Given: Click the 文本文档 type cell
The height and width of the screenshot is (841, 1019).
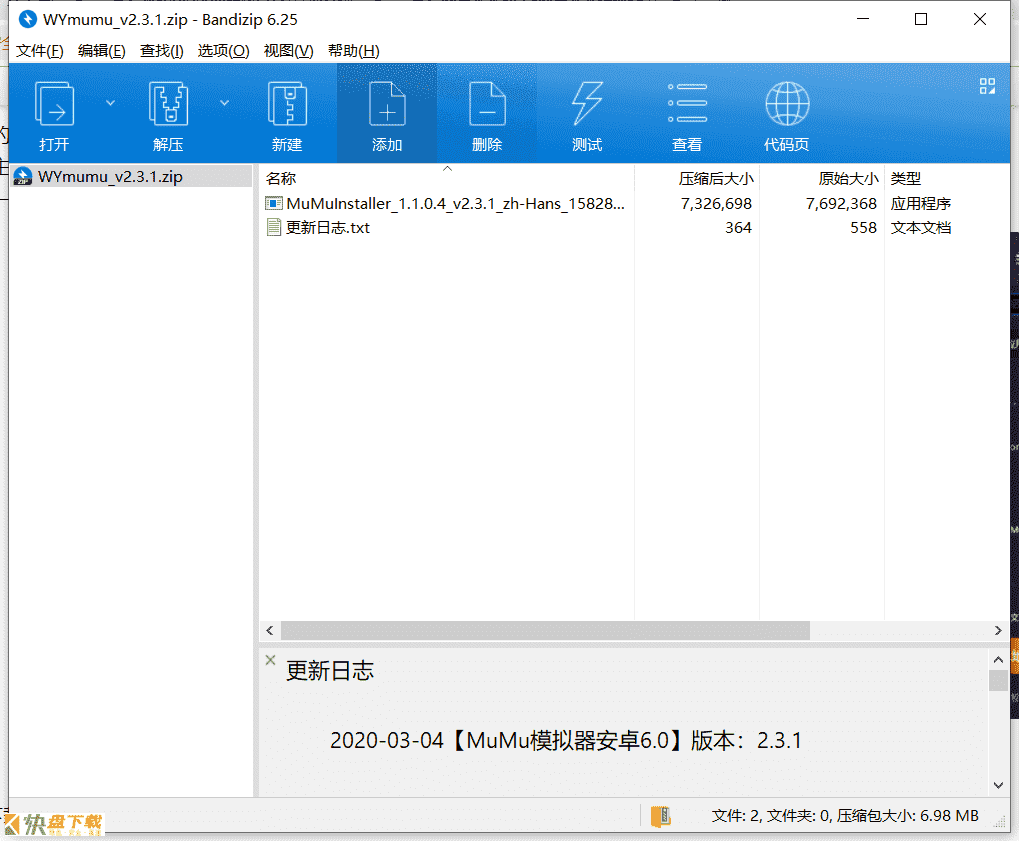Looking at the screenshot, I should click(921, 227).
